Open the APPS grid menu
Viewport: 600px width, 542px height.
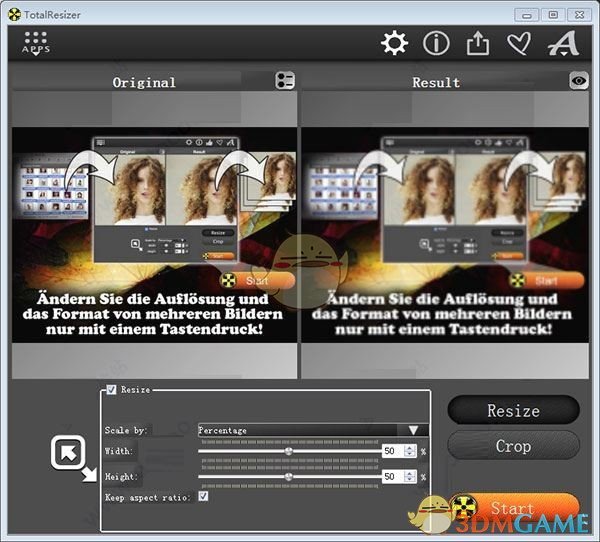click(x=36, y=43)
